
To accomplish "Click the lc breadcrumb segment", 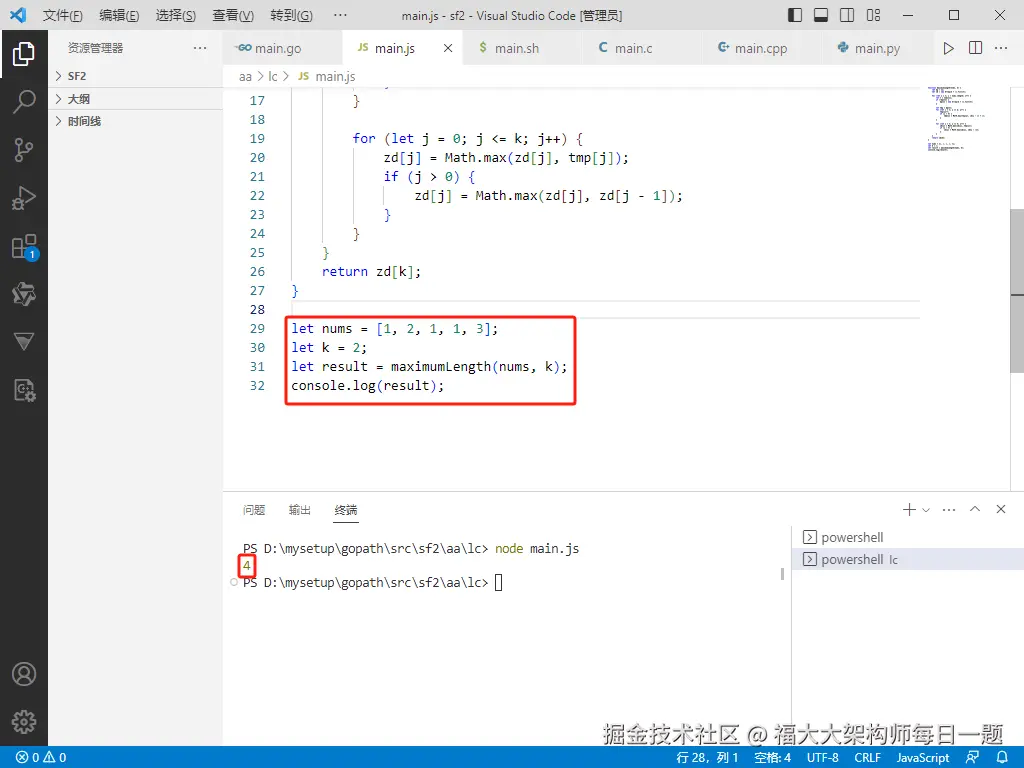I will 273,76.
